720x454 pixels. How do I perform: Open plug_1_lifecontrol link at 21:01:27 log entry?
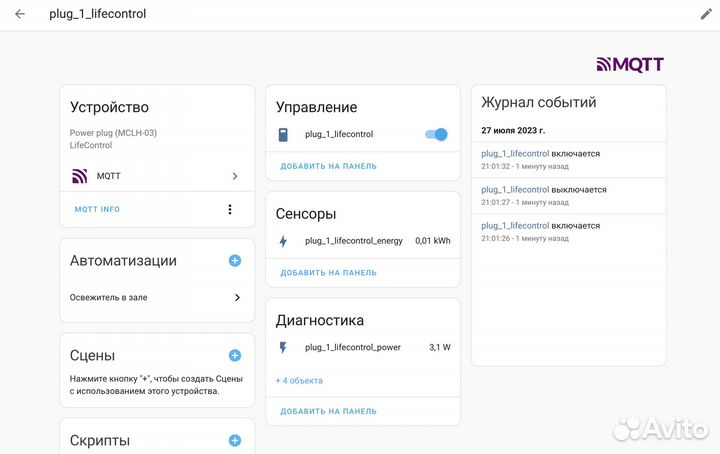point(515,190)
